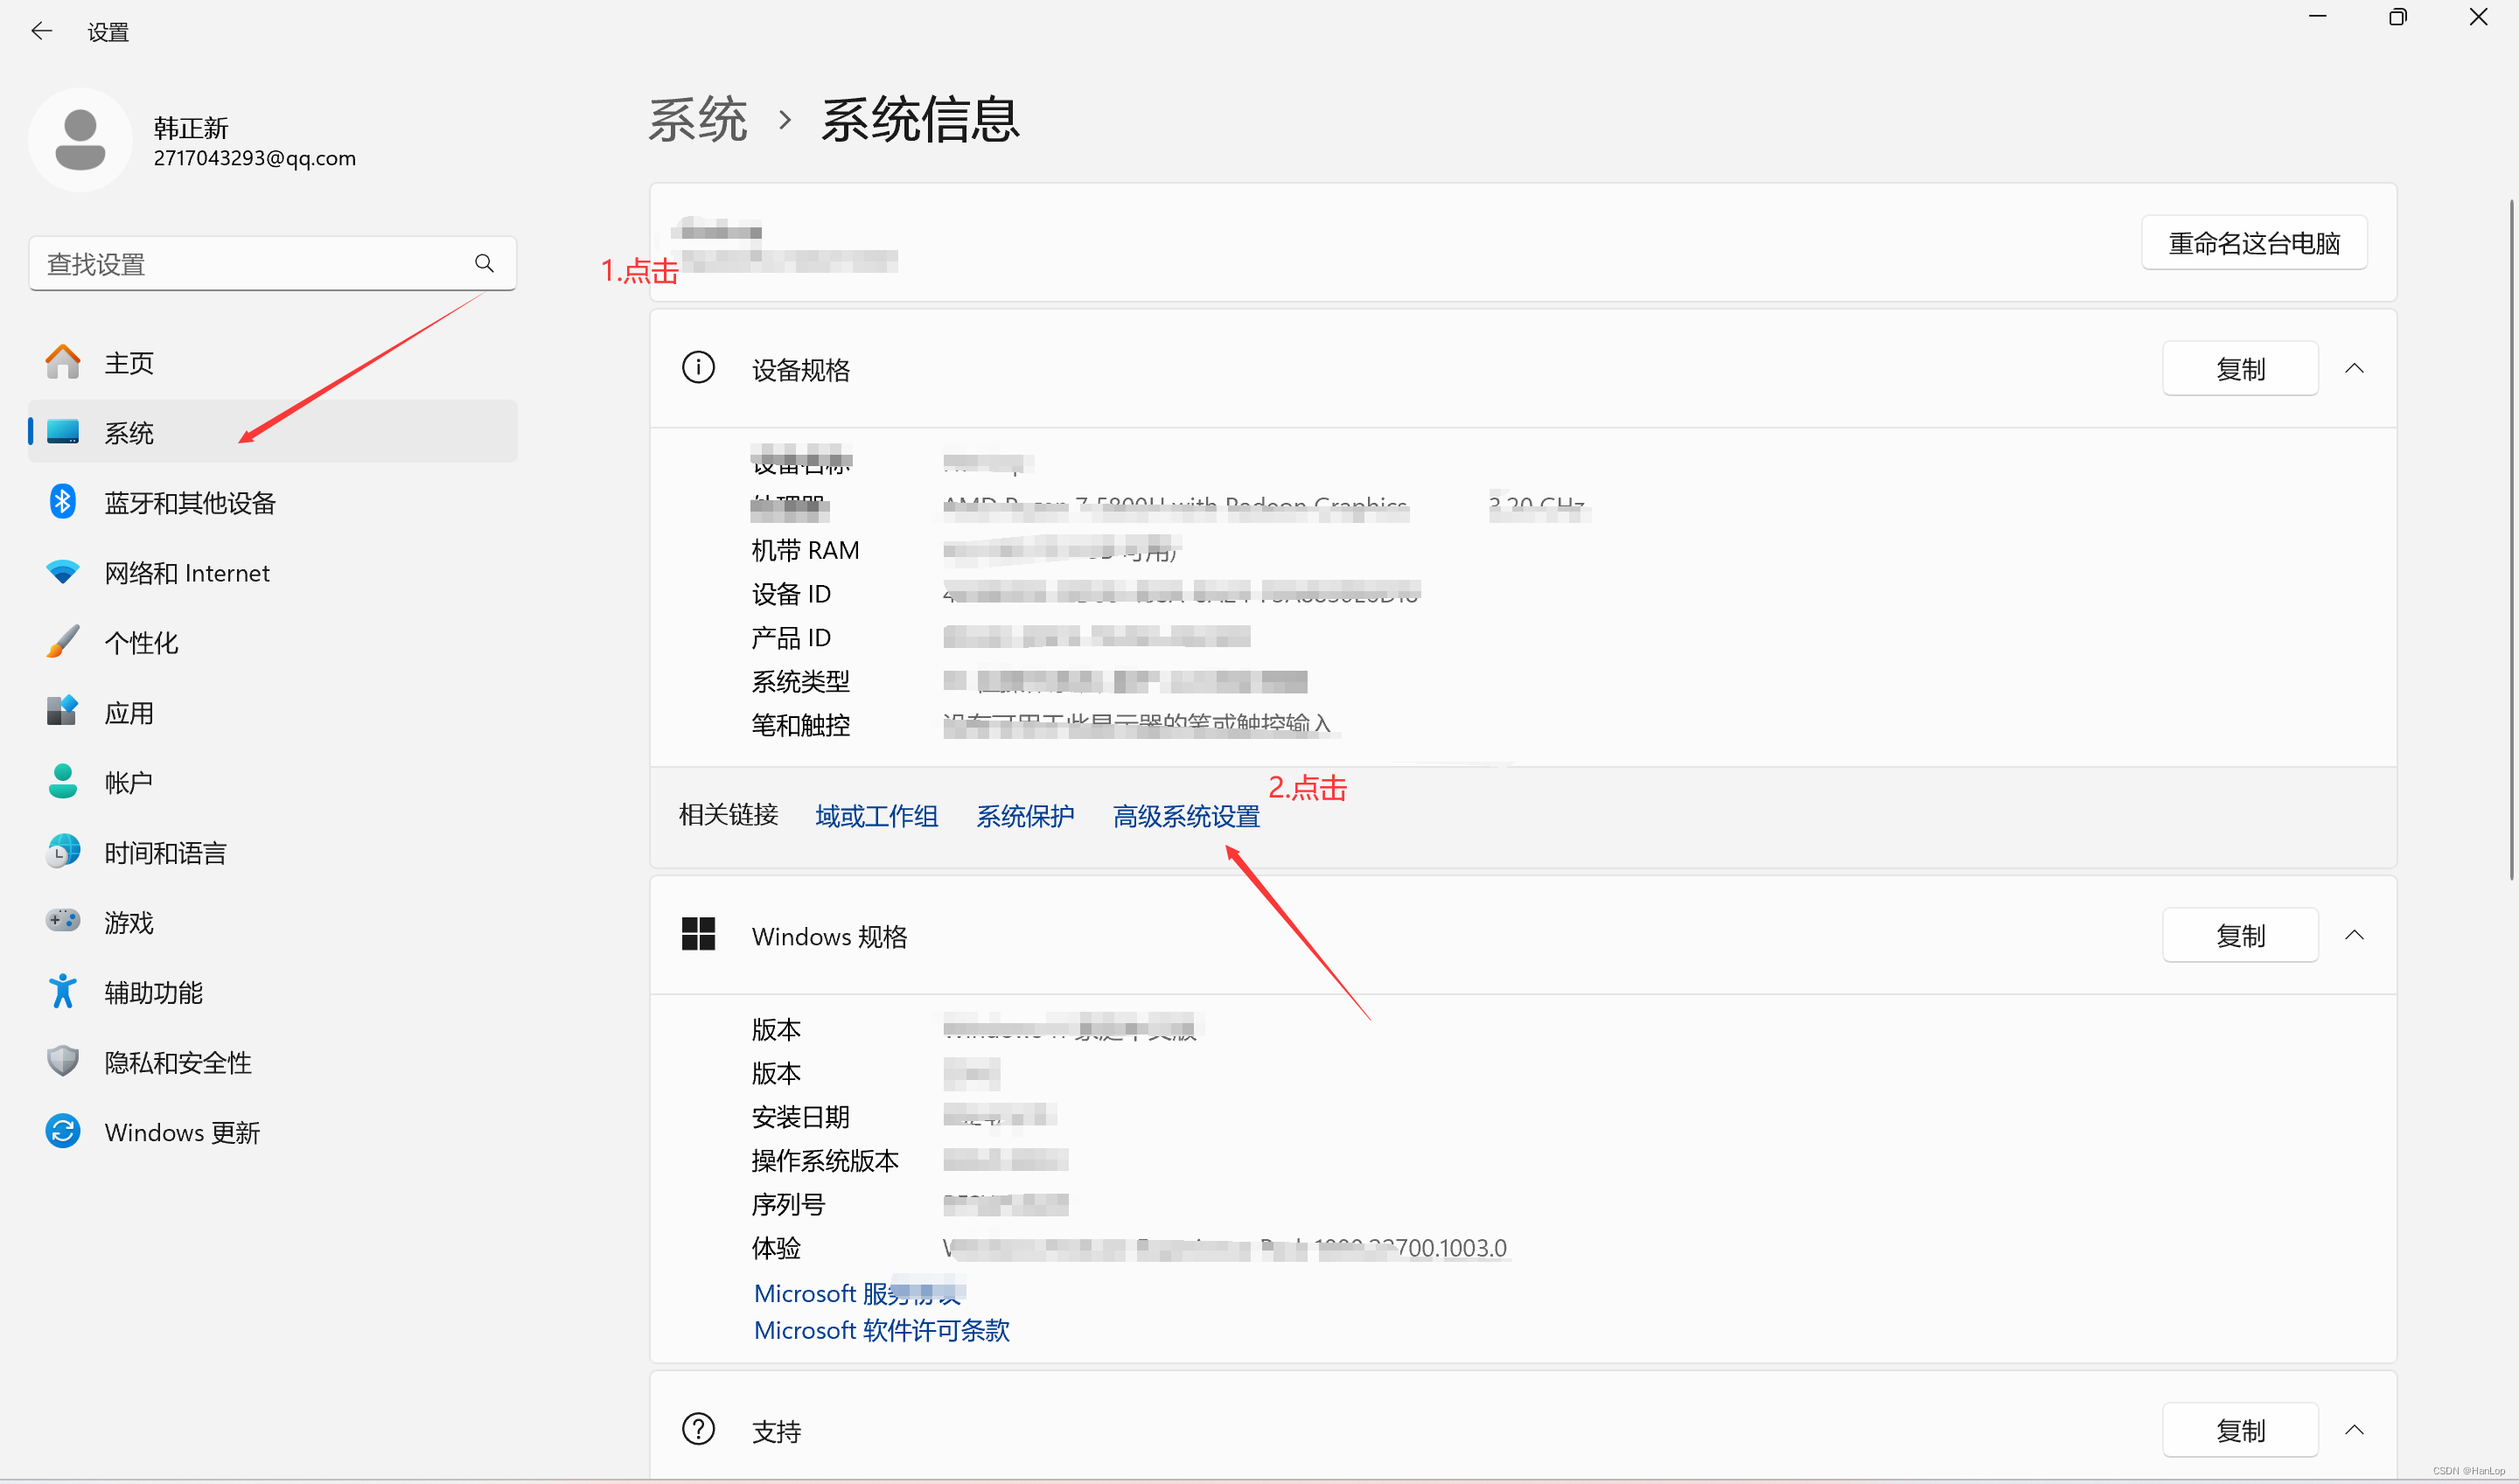This screenshot has height=1484, width=2519.
Task: Collapse the 设备规格 section
Action: pos(2356,368)
